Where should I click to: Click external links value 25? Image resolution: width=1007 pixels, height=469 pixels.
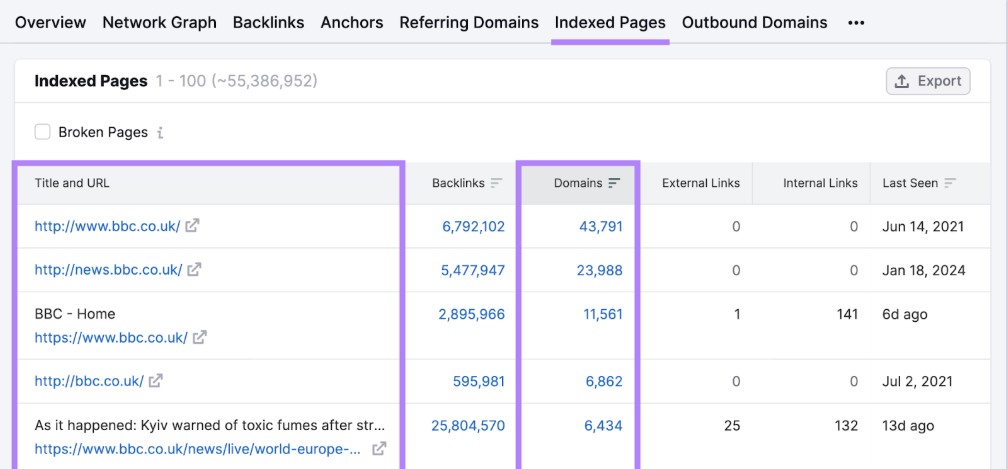pos(732,425)
